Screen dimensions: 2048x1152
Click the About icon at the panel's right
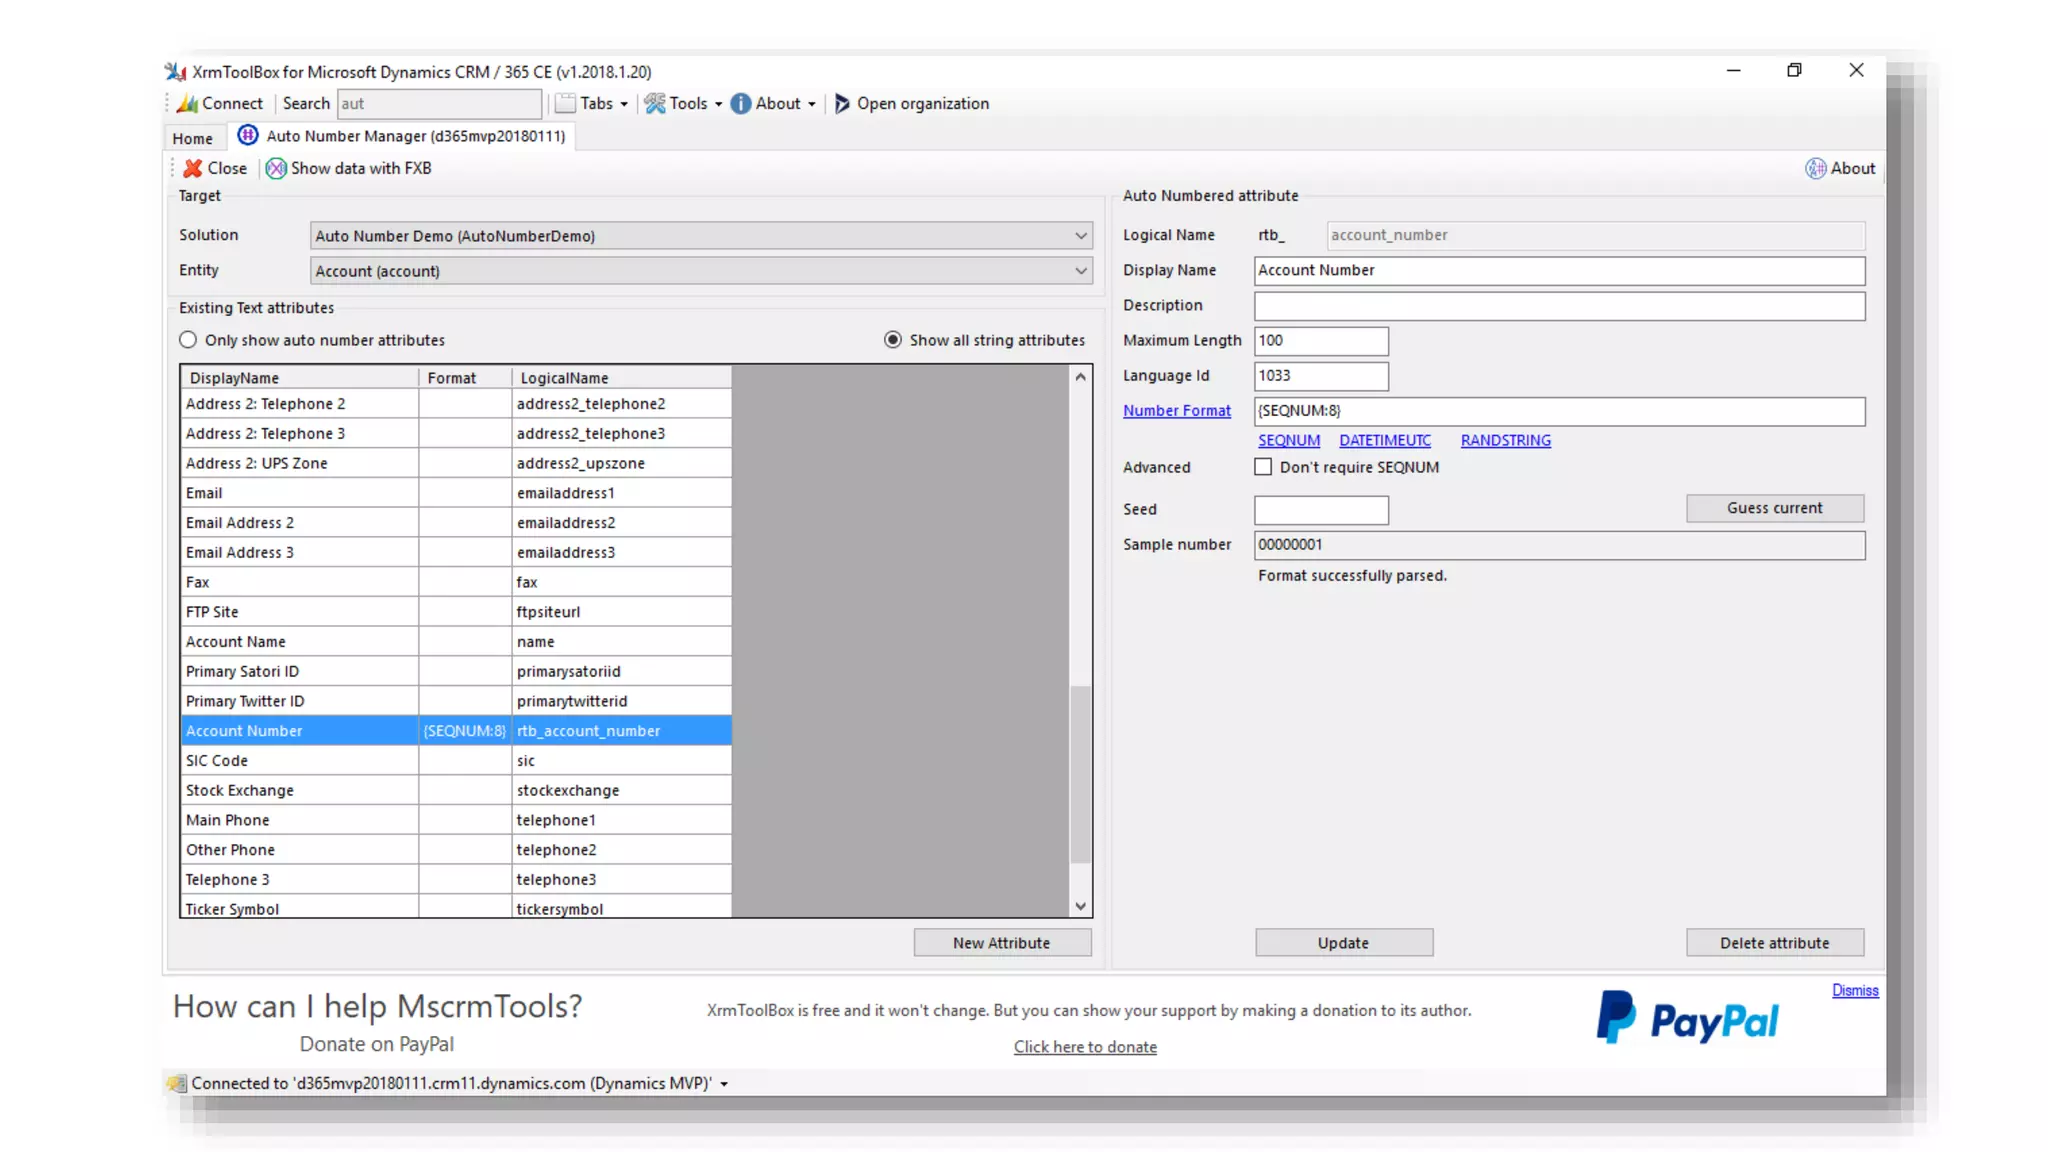pyautogui.click(x=1815, y=168)
